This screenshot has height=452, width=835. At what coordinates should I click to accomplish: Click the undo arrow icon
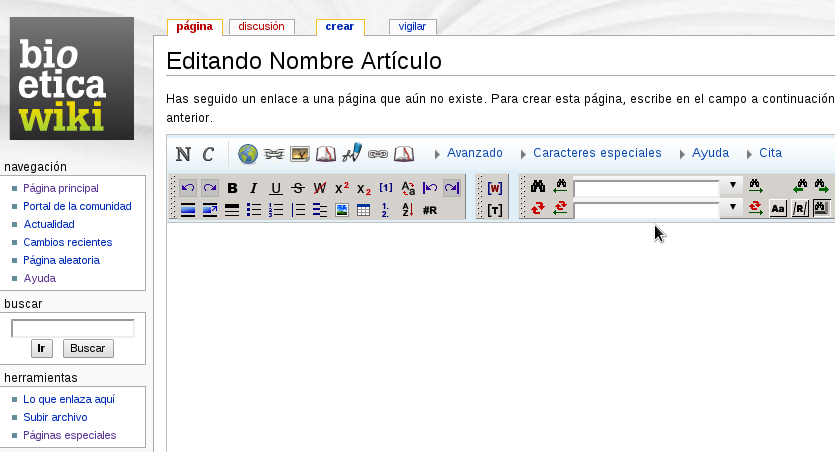(188, 188)
